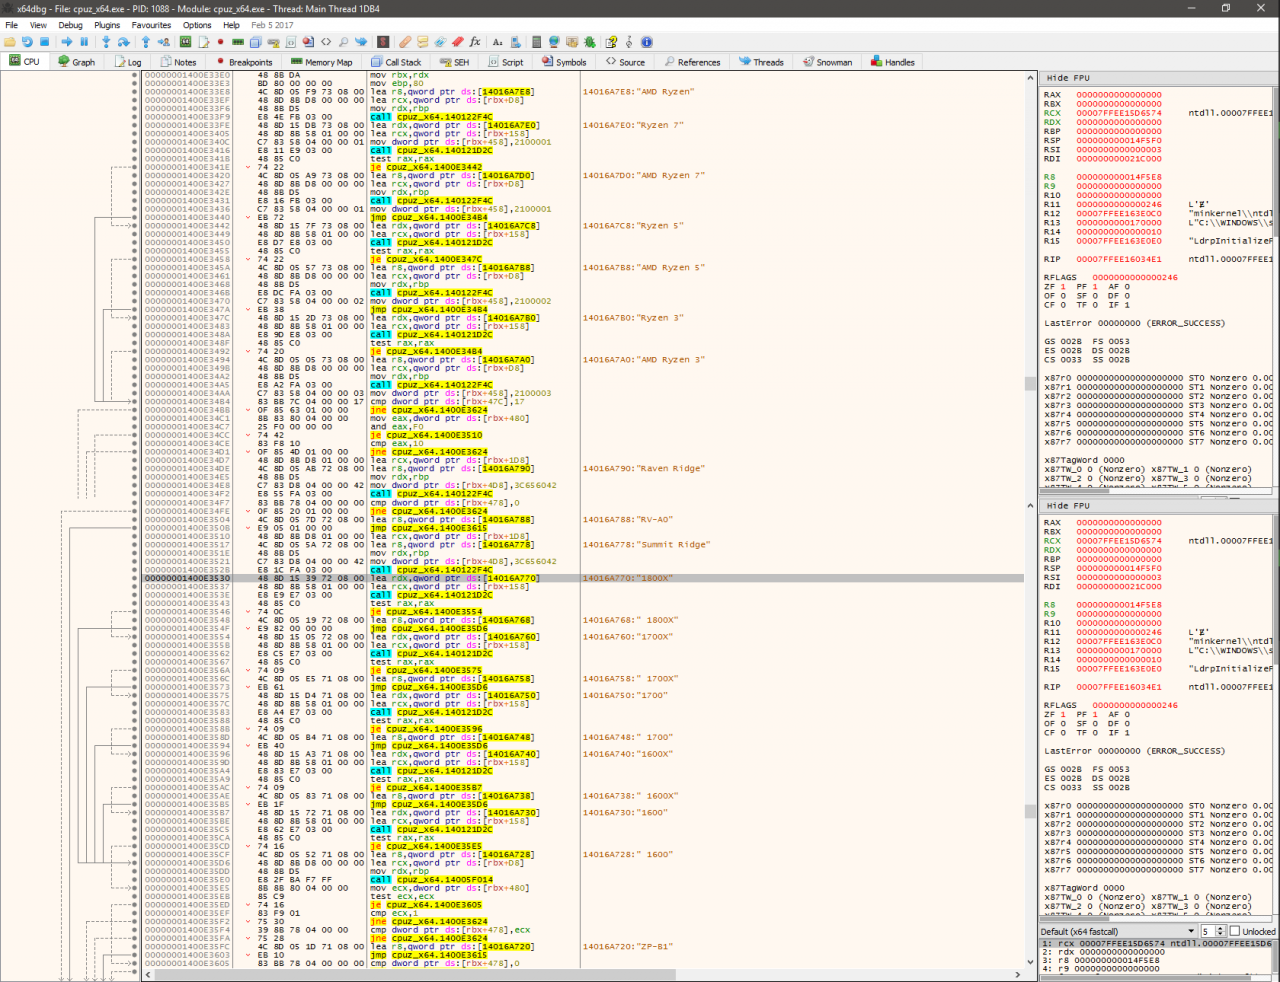Switch to the SEH tab
Screen dimensions: 1280x982
pos(455,62)
